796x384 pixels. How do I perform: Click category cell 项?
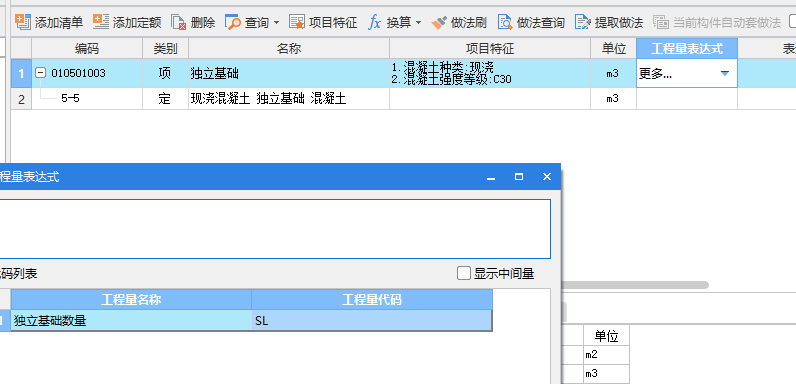point(165,74)
